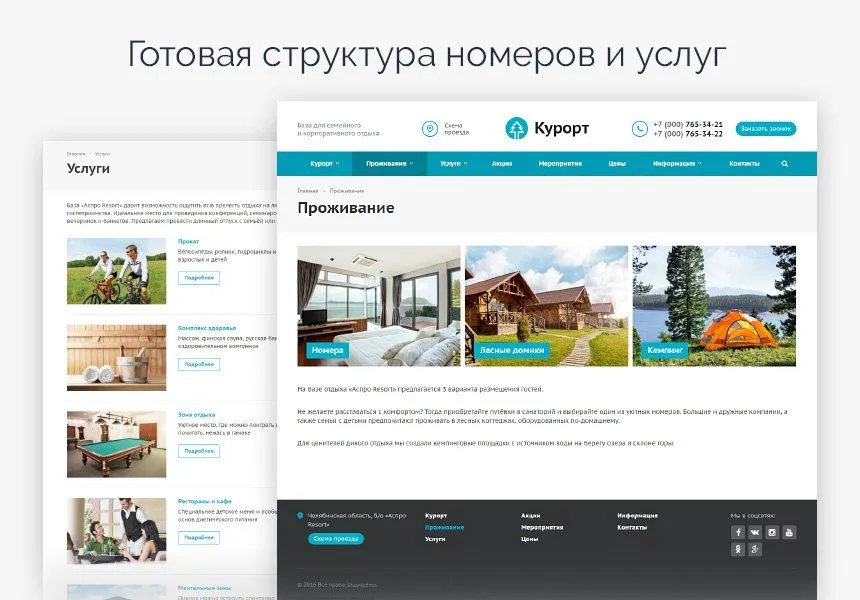
Task: Open the Акции menu item
Action: tap(502, 162)
